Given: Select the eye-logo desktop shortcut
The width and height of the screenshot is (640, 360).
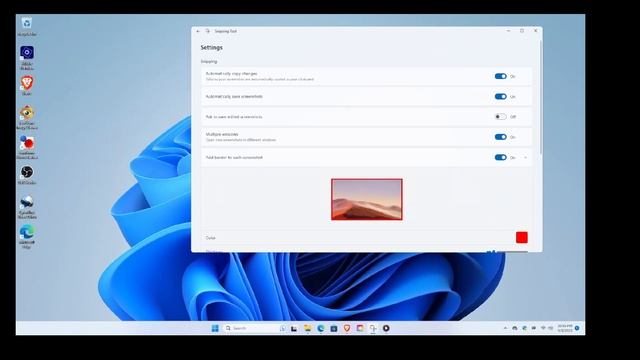Looking at the screenshot, I should point(27,118).
